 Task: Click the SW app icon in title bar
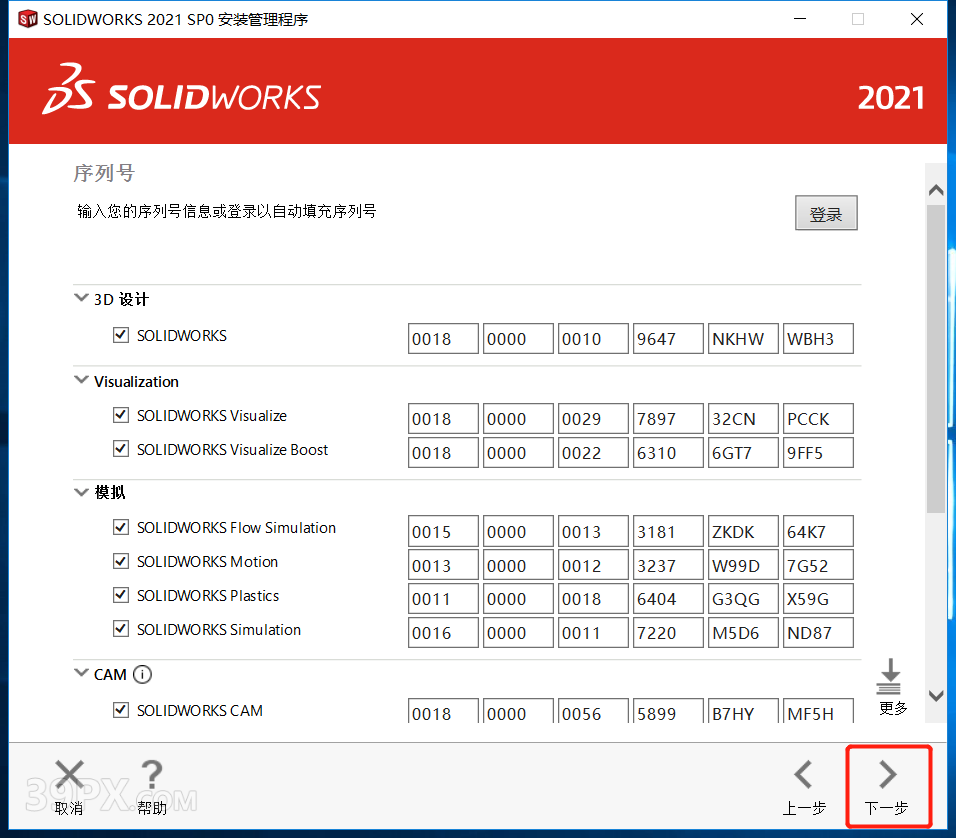coord(28,20)
